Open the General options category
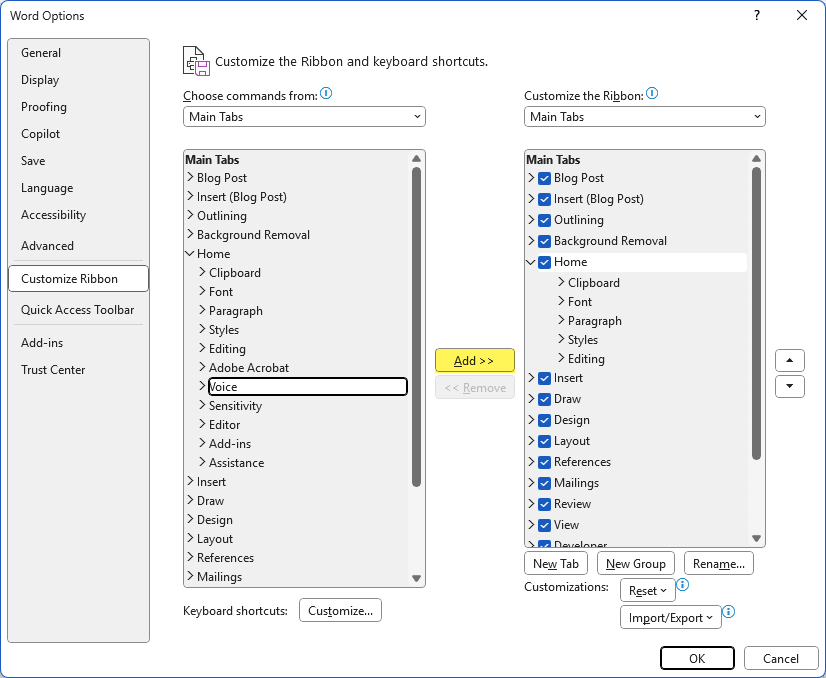Image resolution: width=826 pixels, height=678 pixels. [x=78, y=53]
